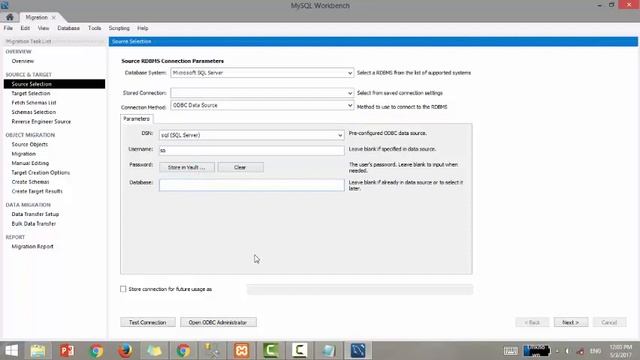Switch to MySQL Workbench taskbar icon
The height and width of the screenshot is (360, 640).
(358, 351)
